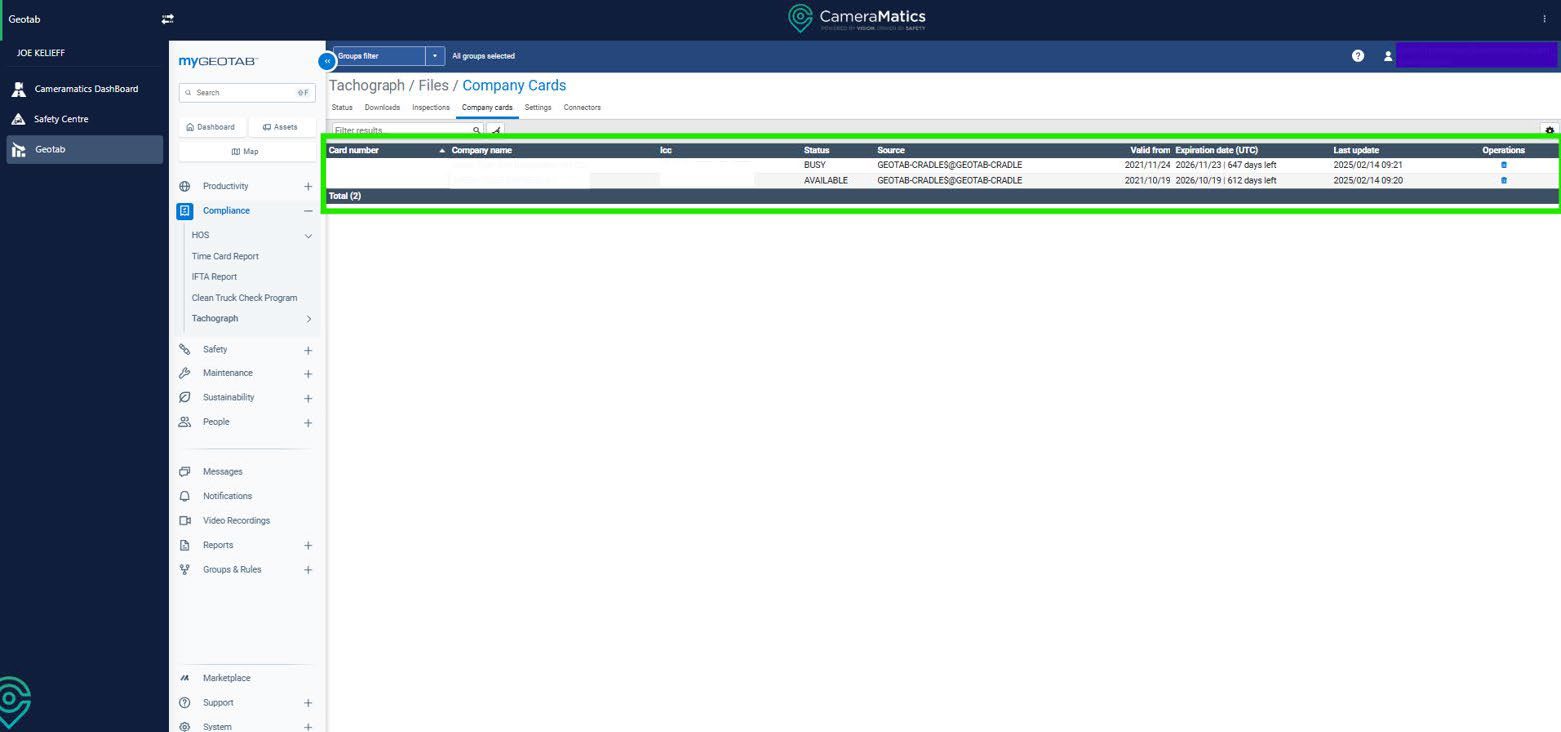Open the help question mark icon

pos(1357,56)
